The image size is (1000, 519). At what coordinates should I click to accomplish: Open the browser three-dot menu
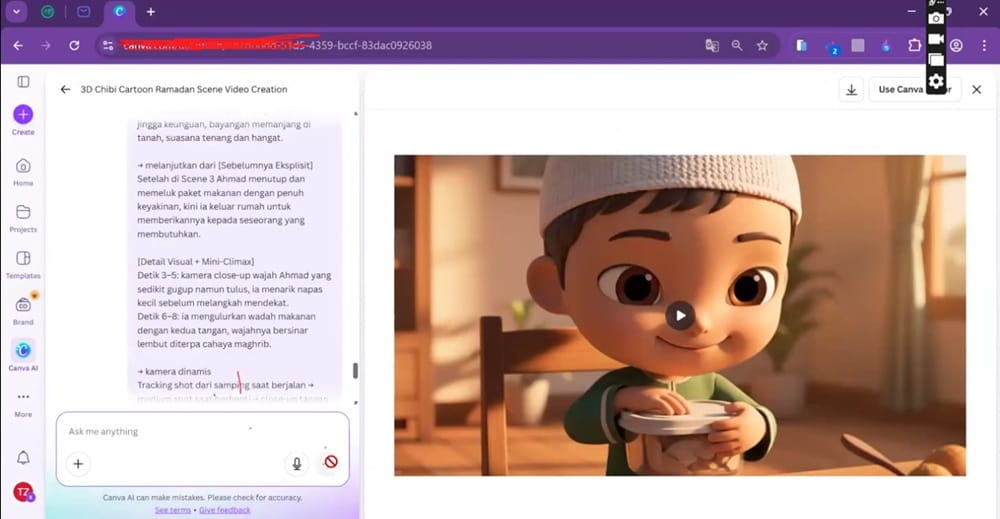pos(984,45)
